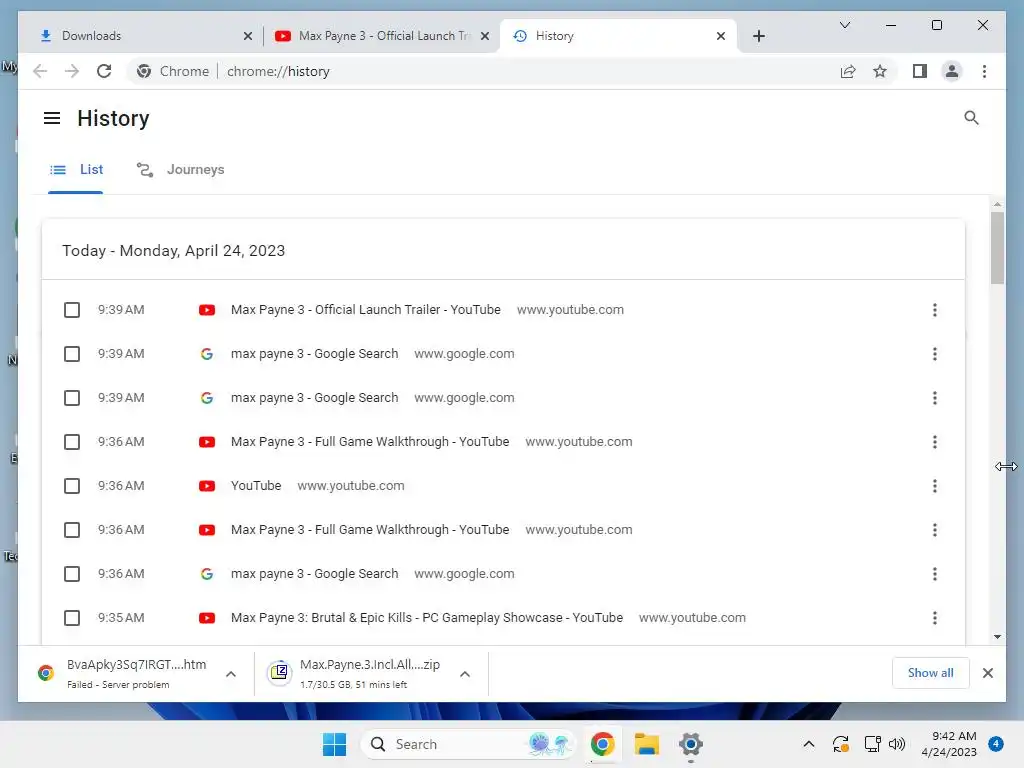The width and height of the screenshot is (1024, 768).
Task: Click YouTube favicon of Official Launch Trailer entry
Action: 207,310
